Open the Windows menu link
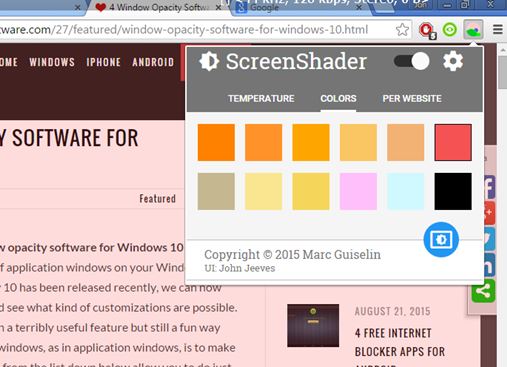This screenshot has width=507, height=367. pos(52,62)
